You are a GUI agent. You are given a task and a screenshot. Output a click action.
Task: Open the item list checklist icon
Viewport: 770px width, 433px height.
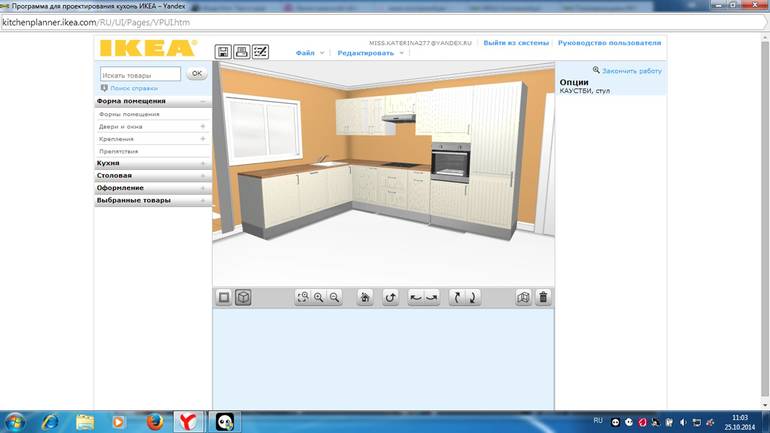pos(260,51)
